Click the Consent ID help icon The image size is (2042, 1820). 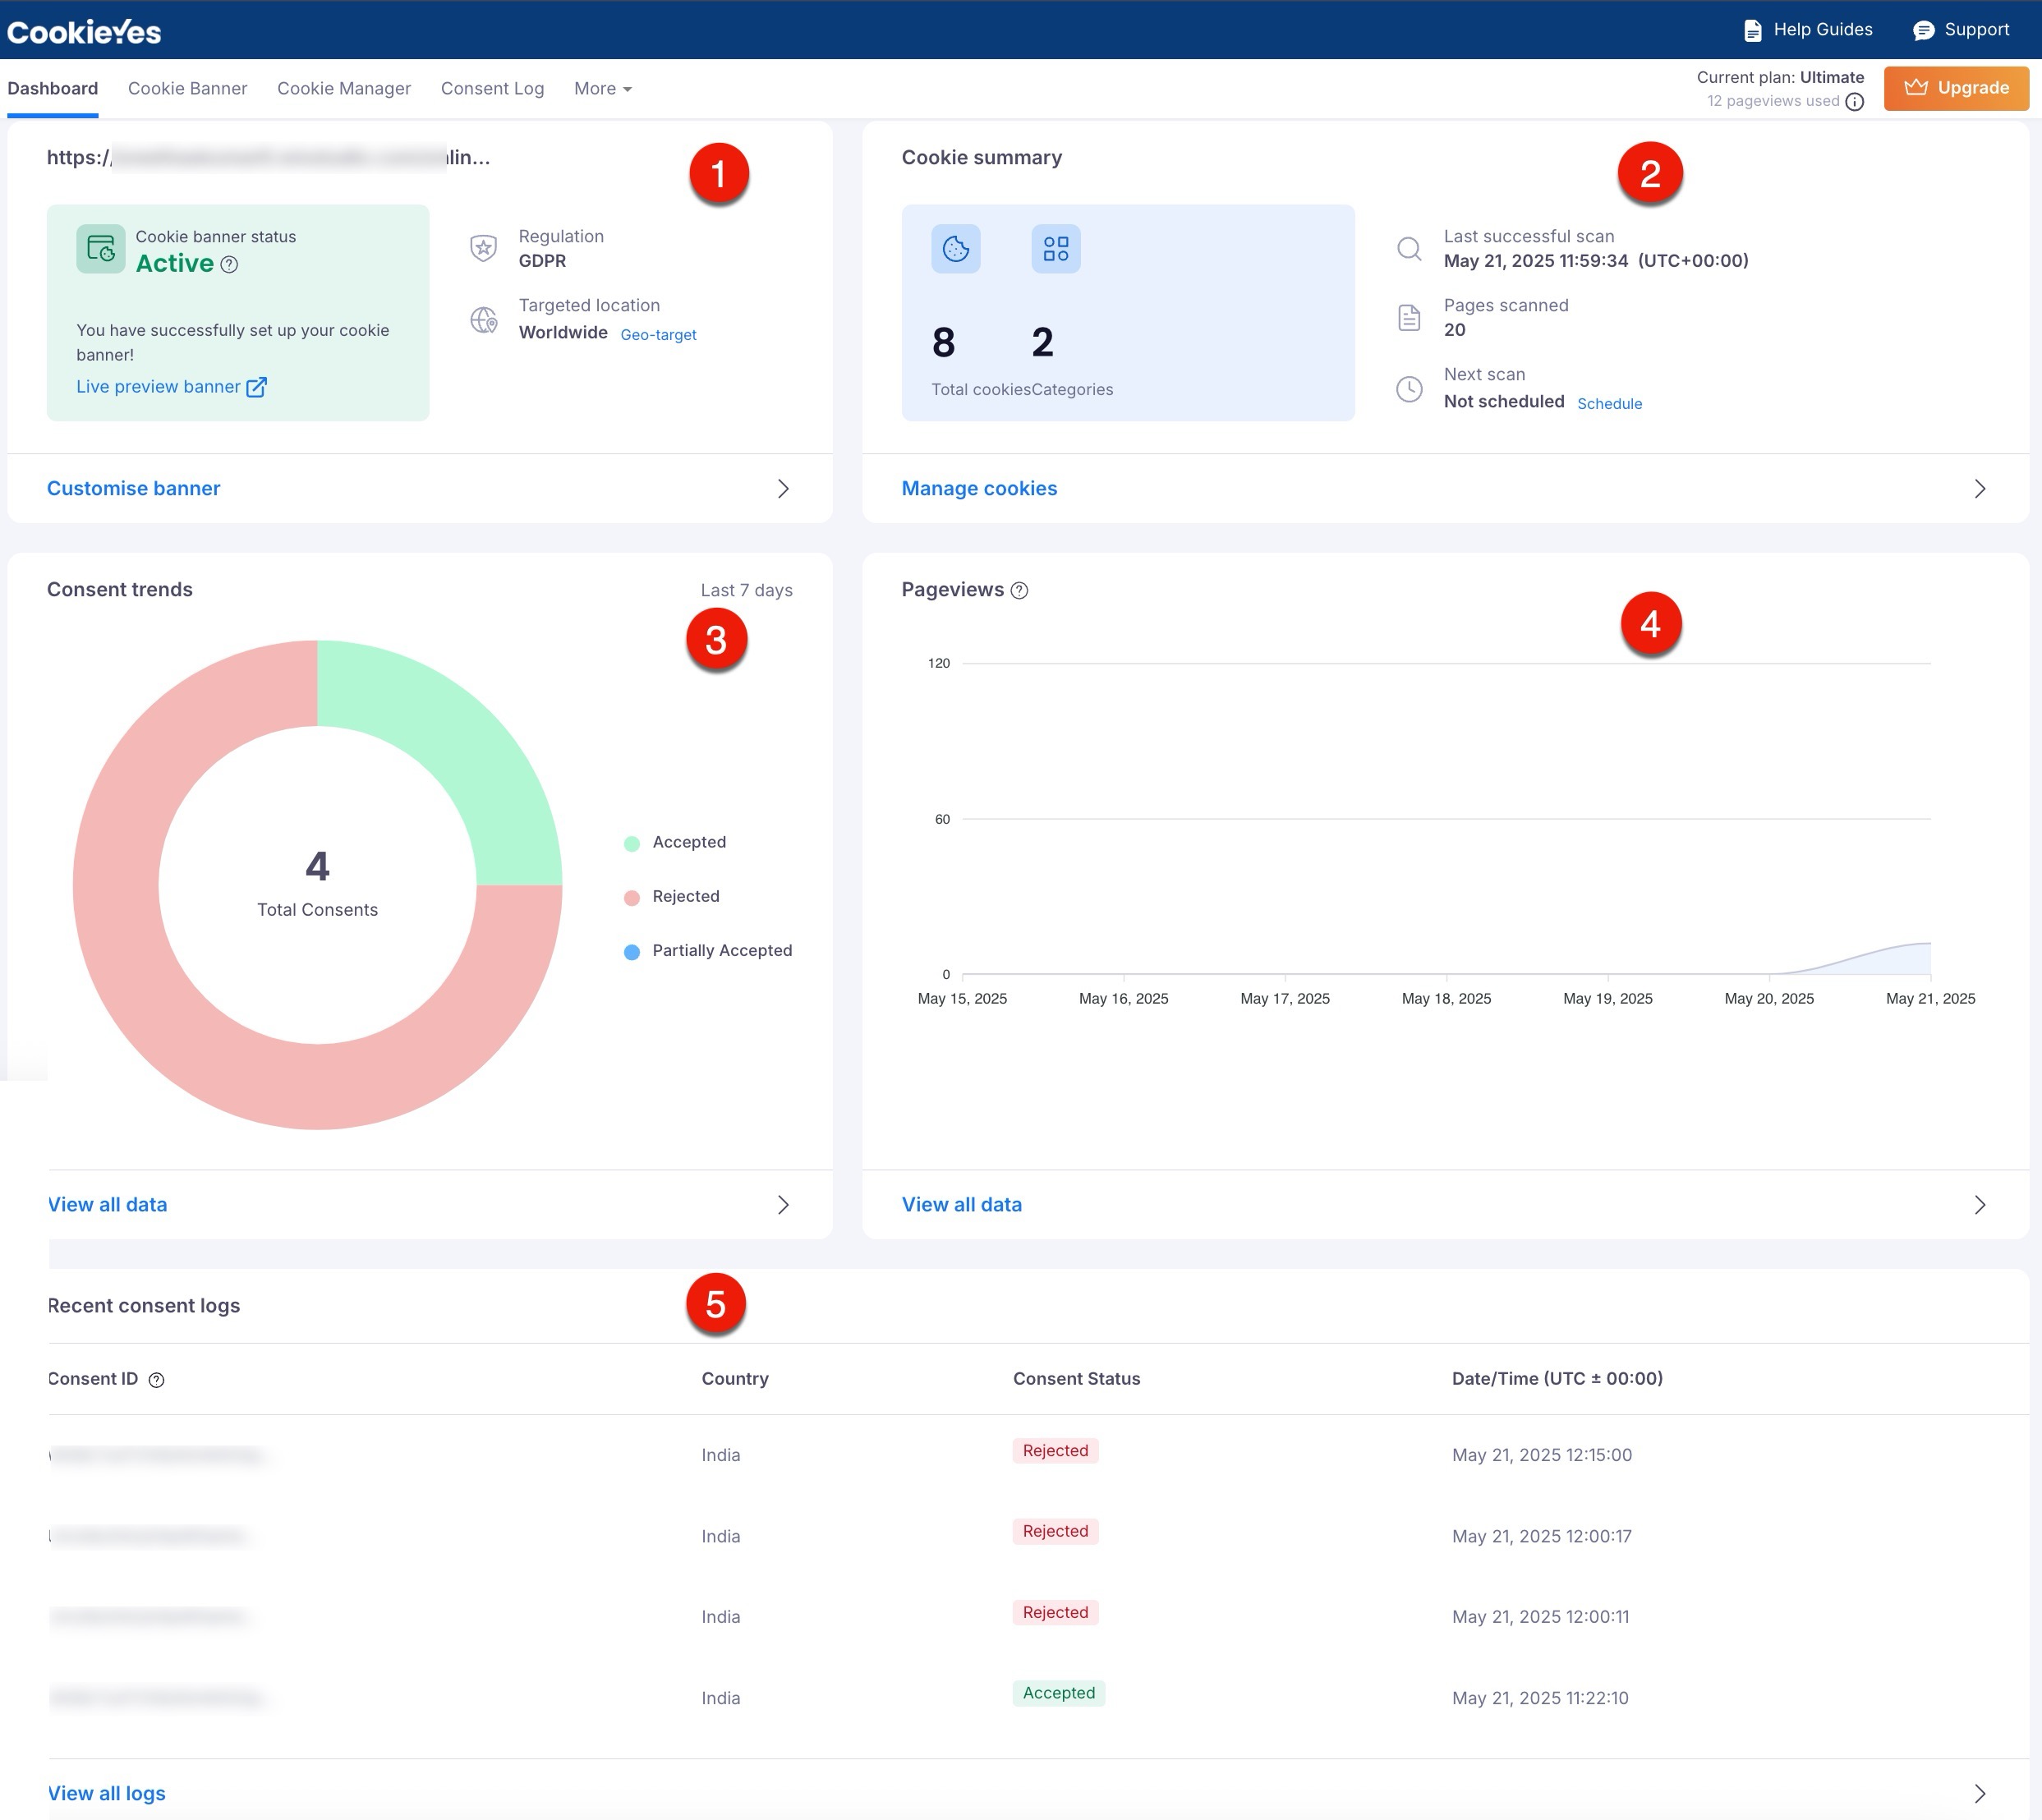tap(156, 1380)
